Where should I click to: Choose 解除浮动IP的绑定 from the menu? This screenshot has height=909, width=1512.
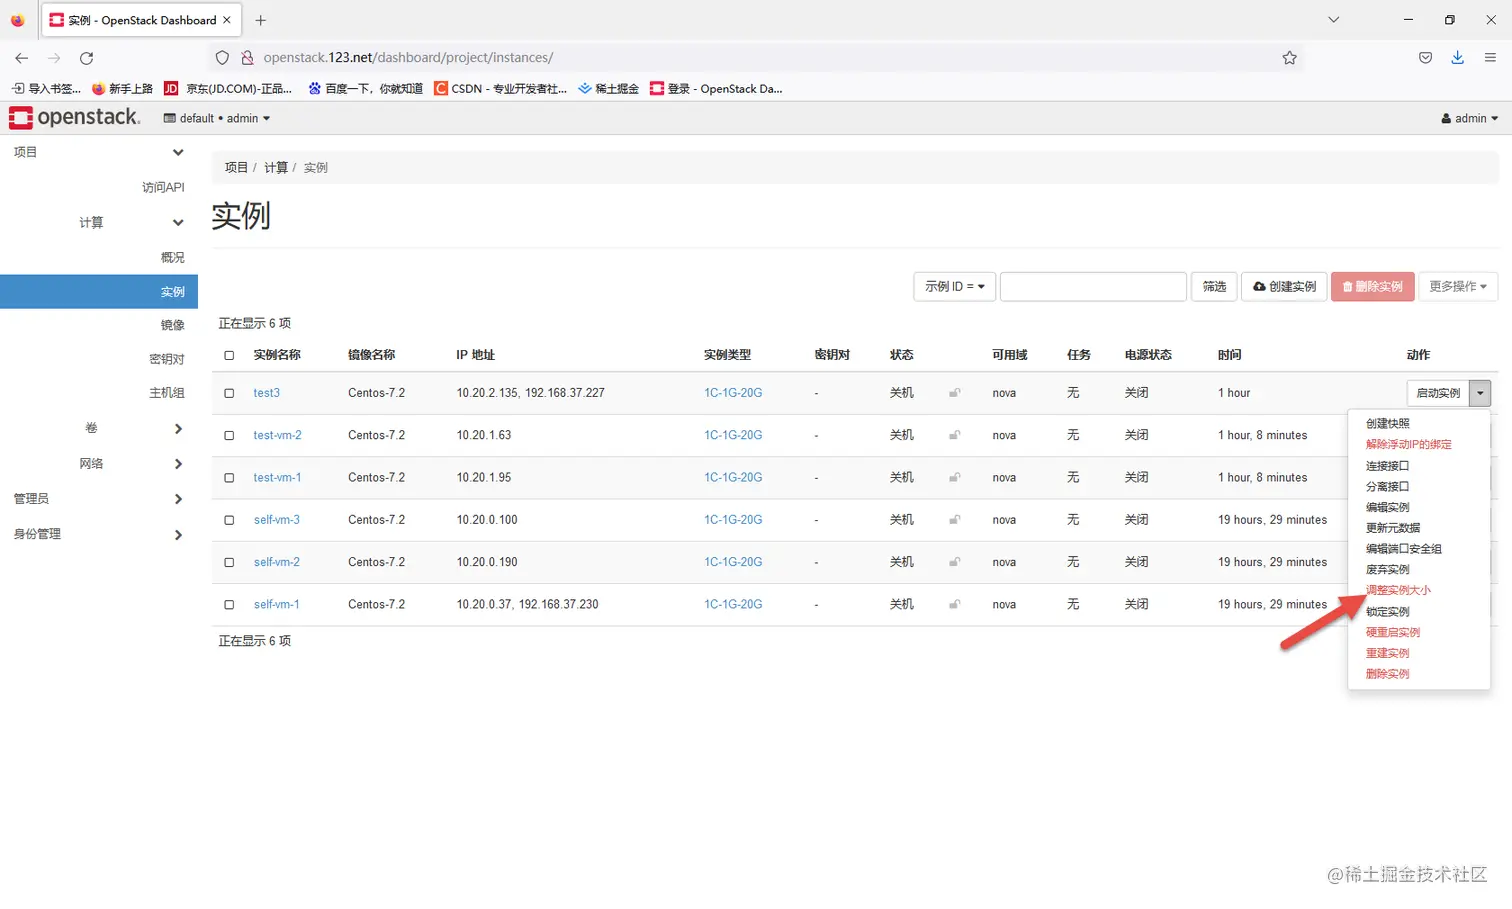coord(1409,444)
